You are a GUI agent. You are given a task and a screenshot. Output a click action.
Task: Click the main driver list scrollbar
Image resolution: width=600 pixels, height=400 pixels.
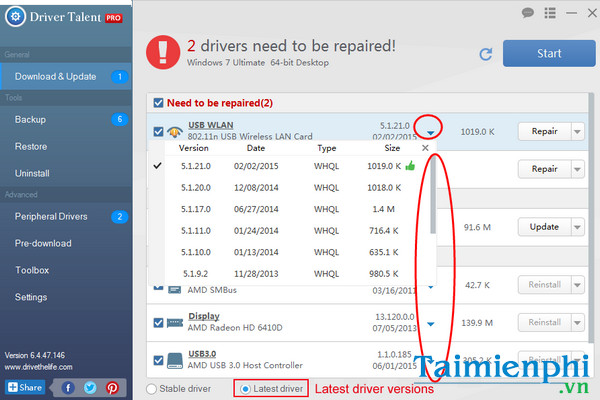pyautogui.click(x=592, y=218)
